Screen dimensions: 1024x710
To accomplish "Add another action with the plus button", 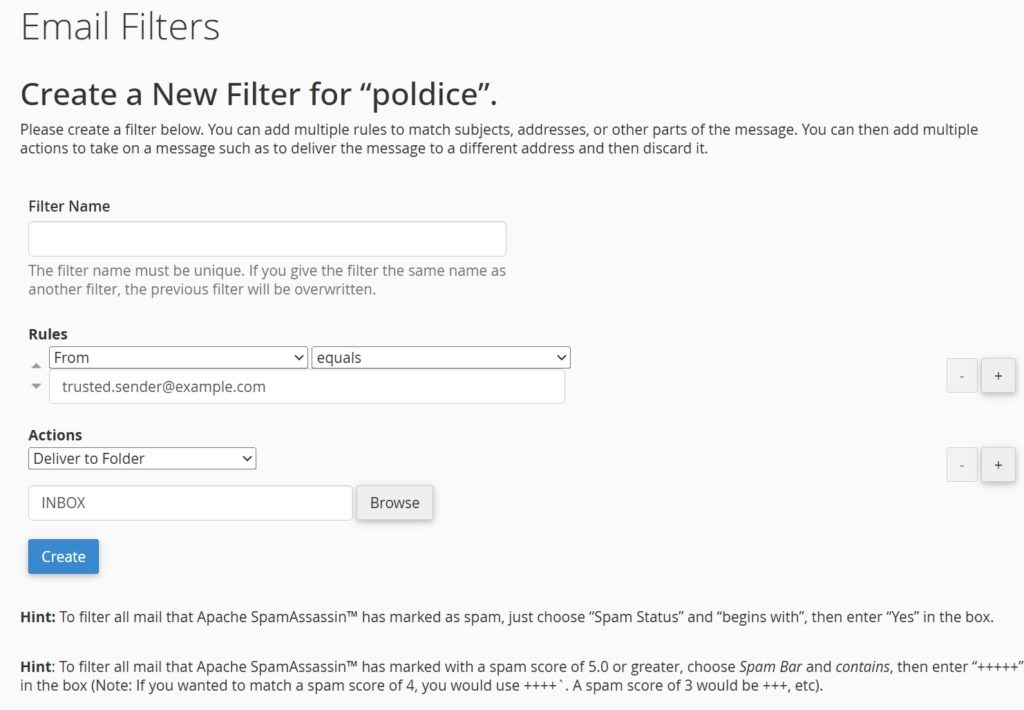I will pos(998,464).
